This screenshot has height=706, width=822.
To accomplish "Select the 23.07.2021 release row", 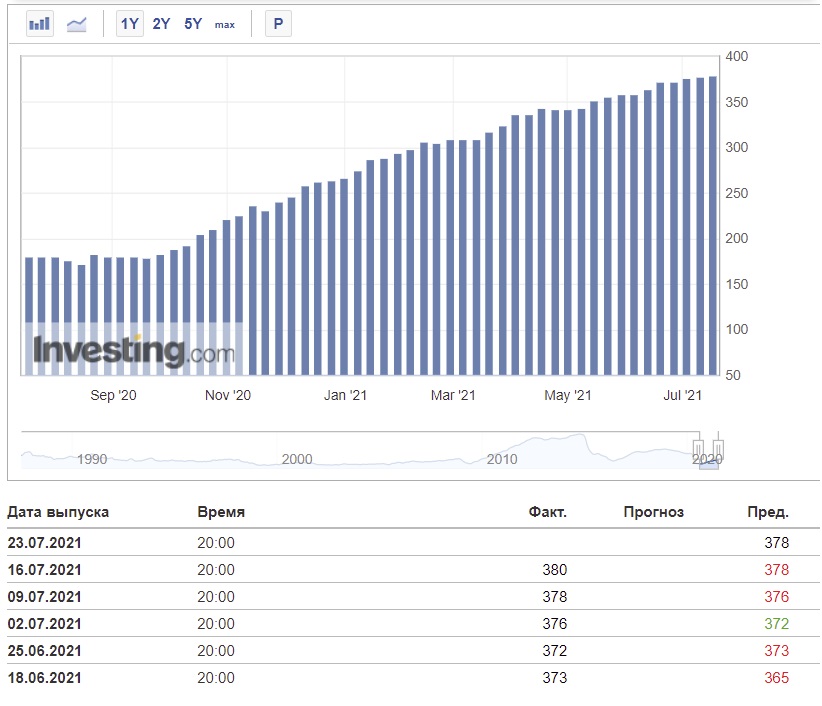I will coord(413,542).
